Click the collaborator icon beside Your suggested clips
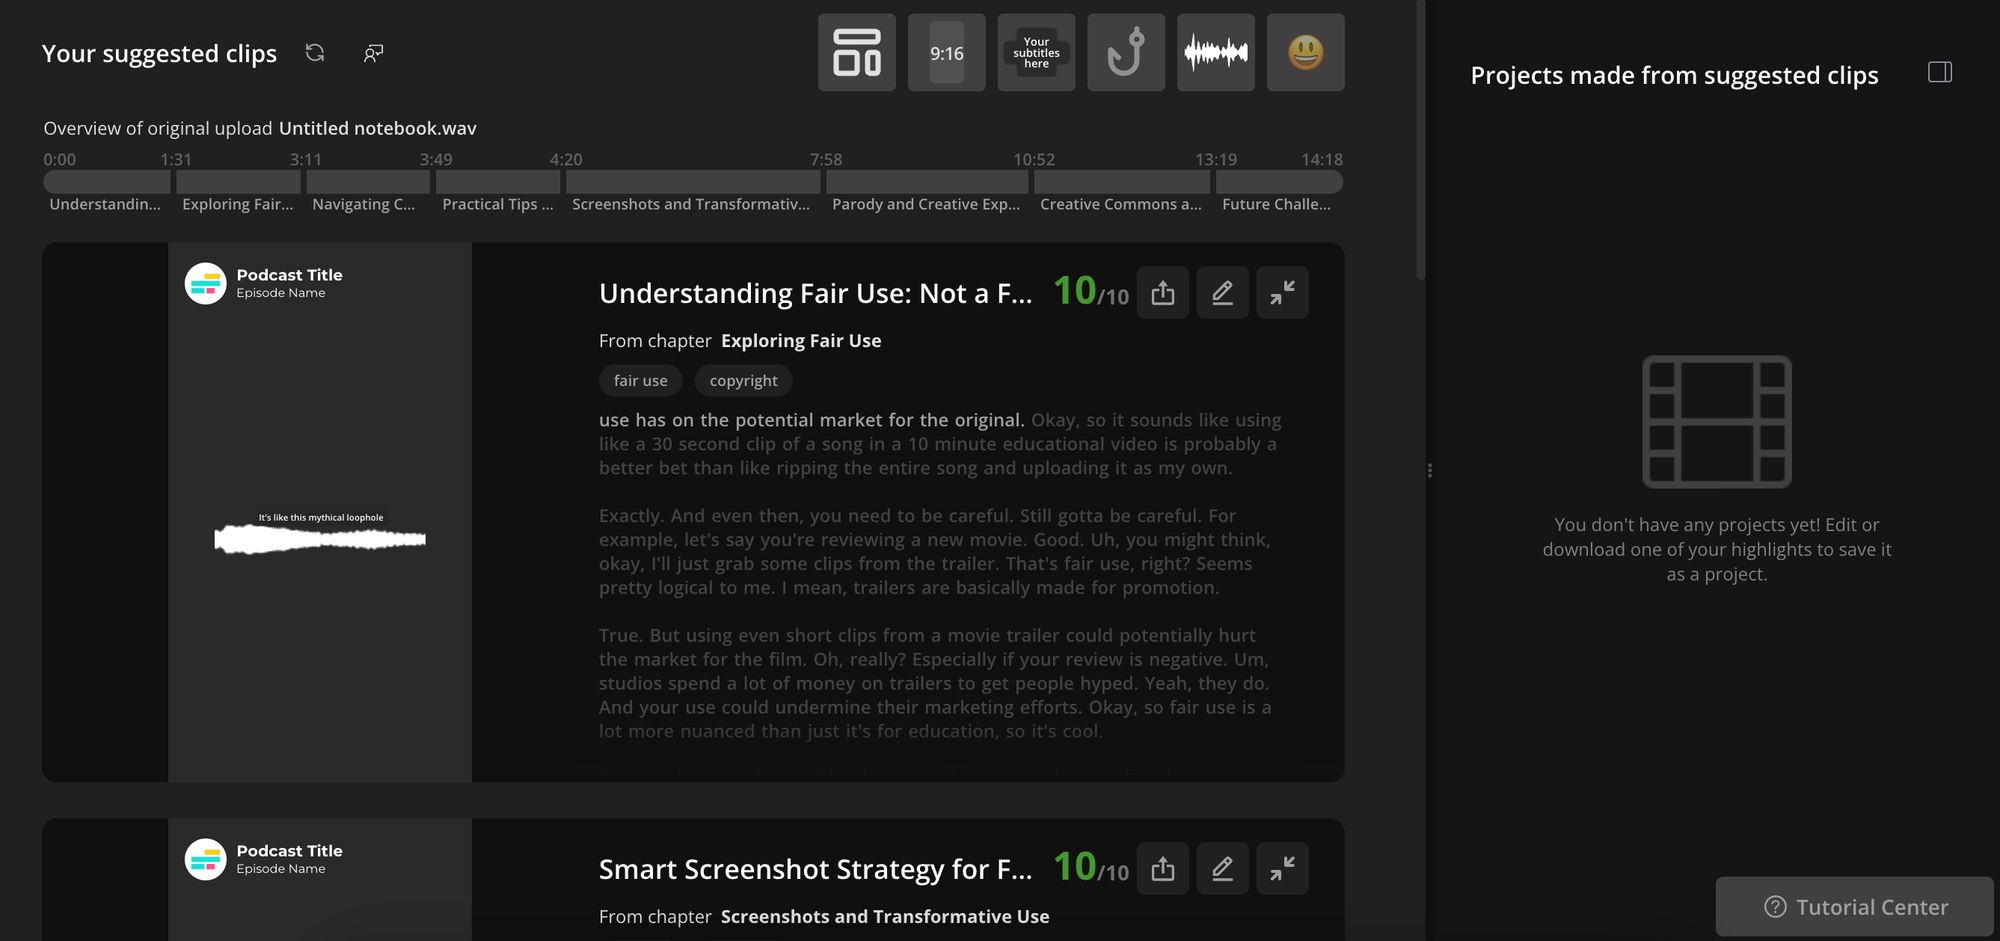The image size is (2000, 941). click(x=373, y=53)
